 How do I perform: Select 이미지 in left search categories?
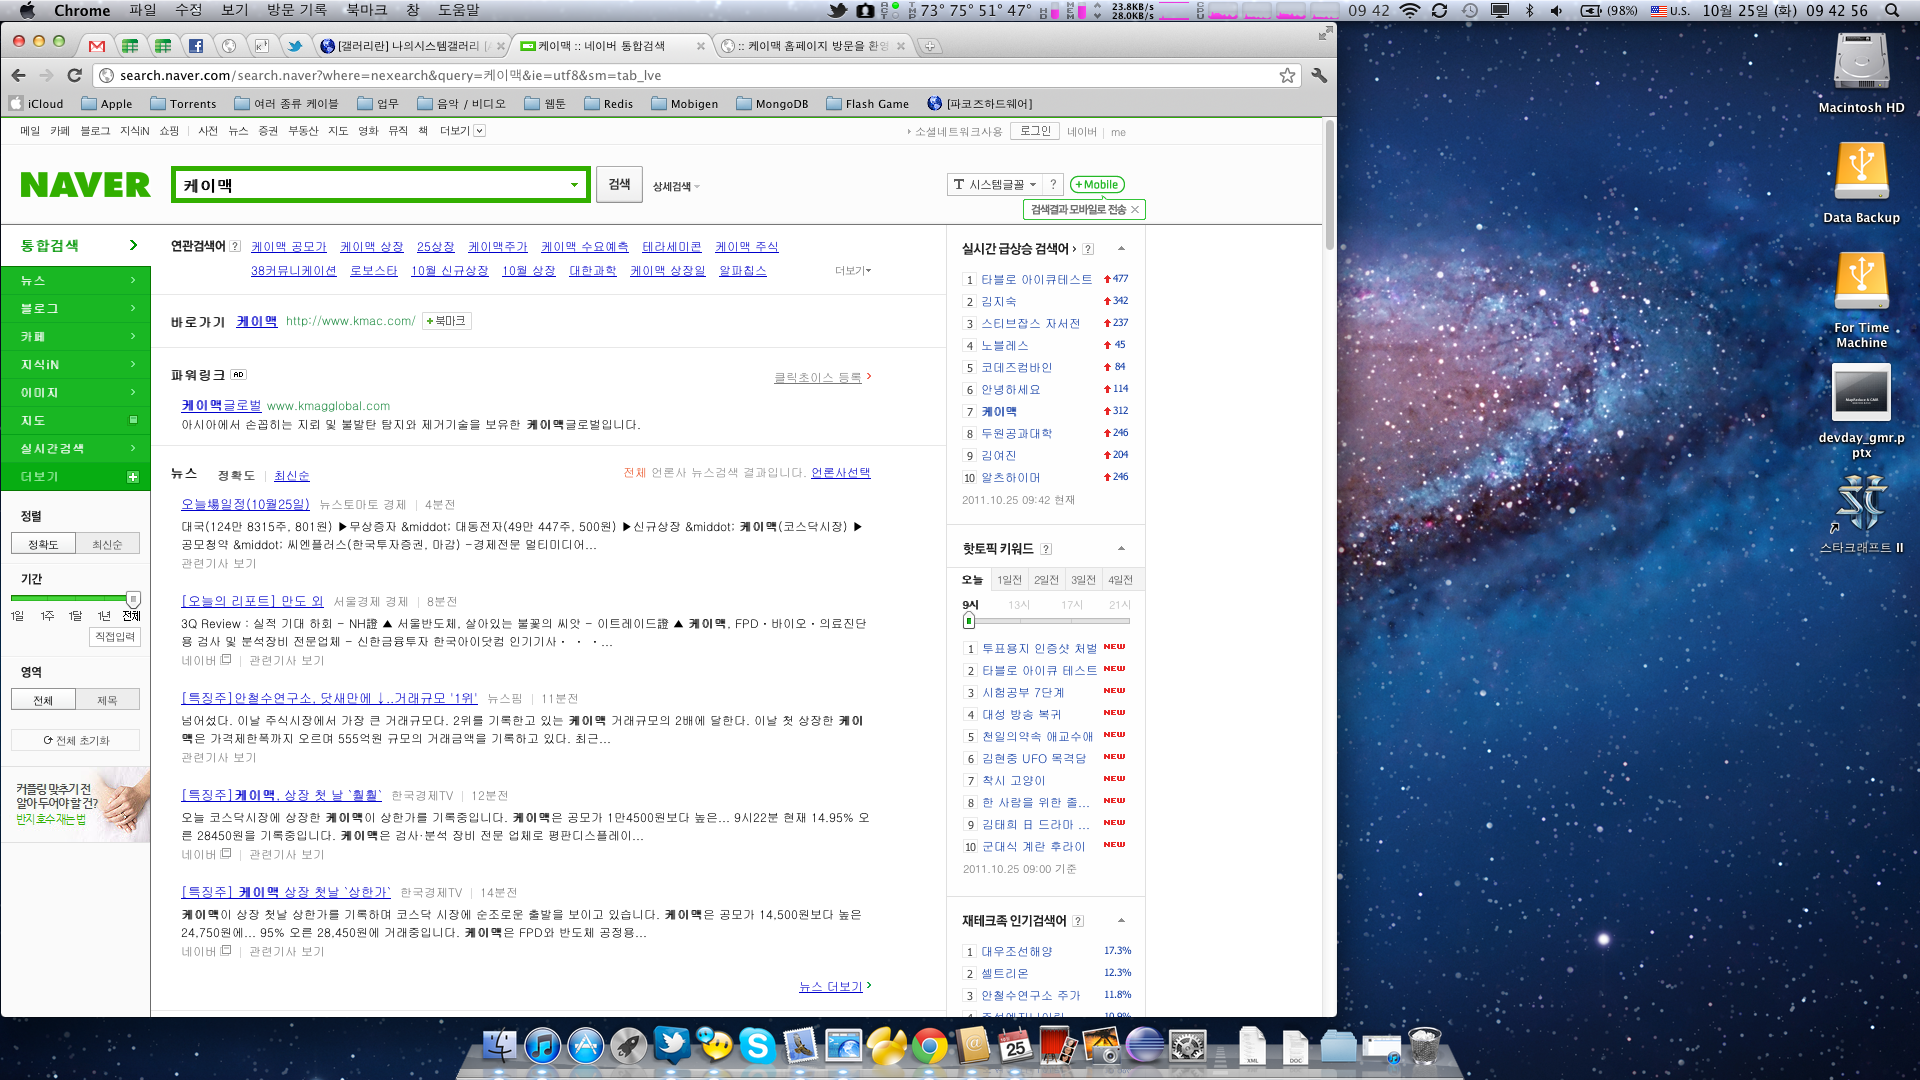click(x=76, y=392)
